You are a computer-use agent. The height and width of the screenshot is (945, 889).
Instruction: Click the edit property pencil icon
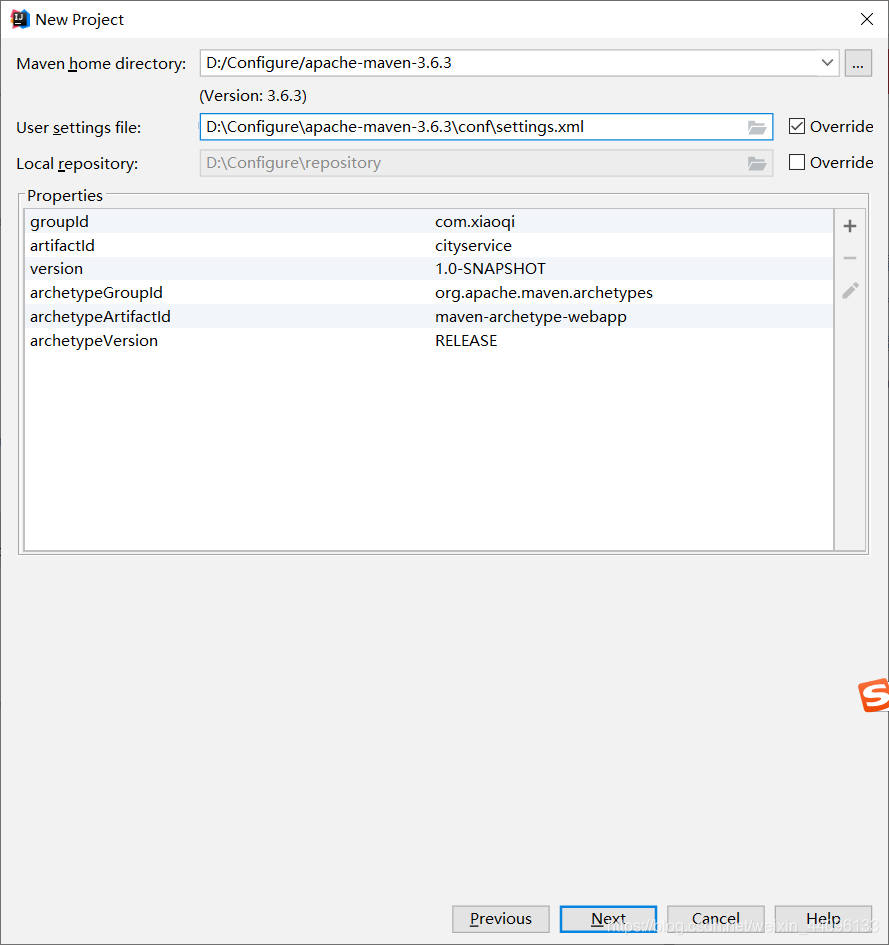(x=850, y=290)
